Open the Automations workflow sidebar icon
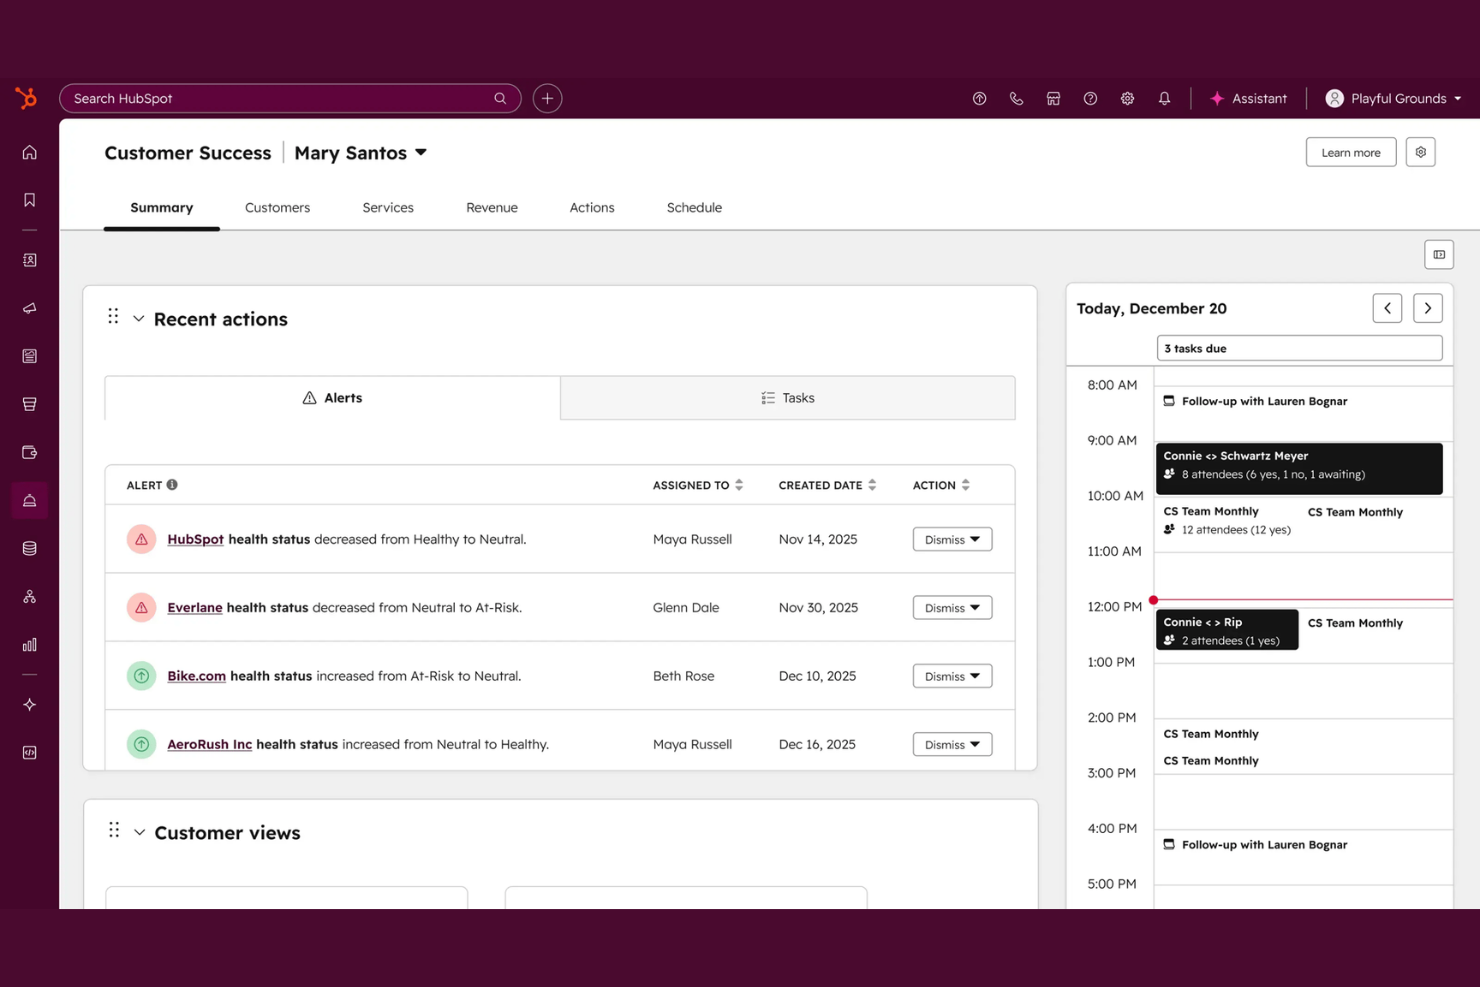Screen dimensions: 1480x987 [29, 596]
